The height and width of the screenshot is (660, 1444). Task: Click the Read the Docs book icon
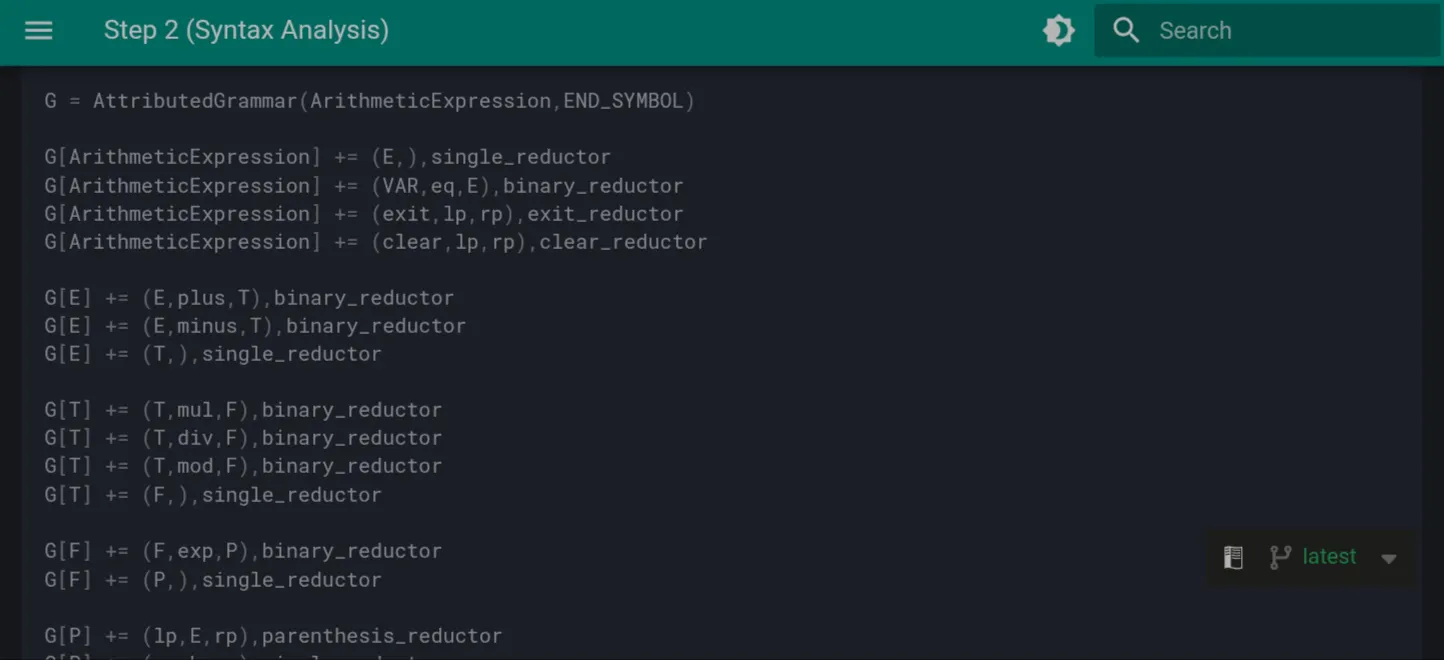(1233, 558)
